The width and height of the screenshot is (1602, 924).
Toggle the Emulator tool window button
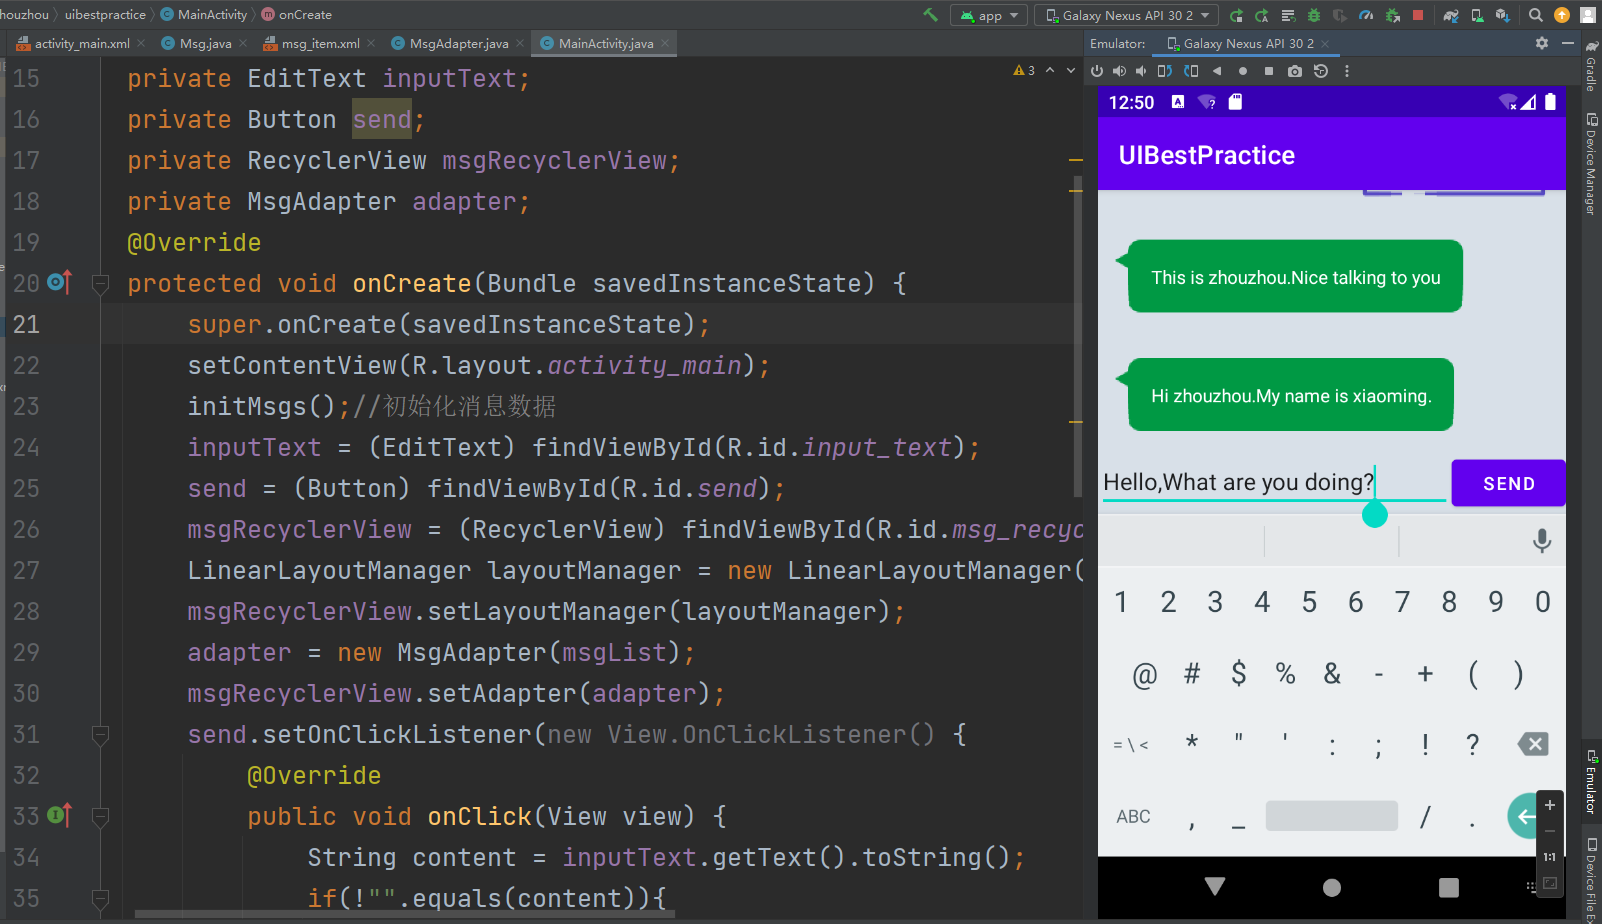(x=1591, y=781)
